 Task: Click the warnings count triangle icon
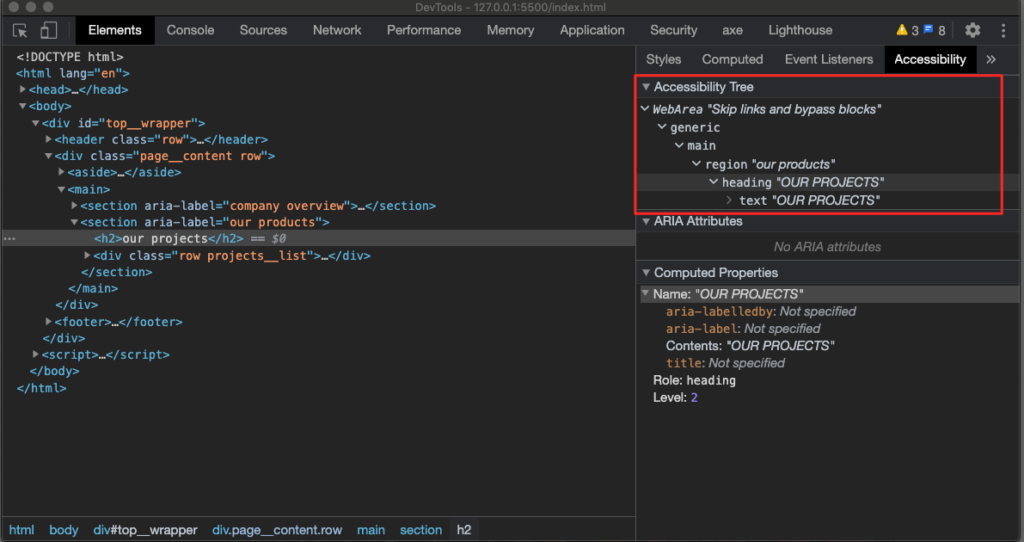[902, 29]
